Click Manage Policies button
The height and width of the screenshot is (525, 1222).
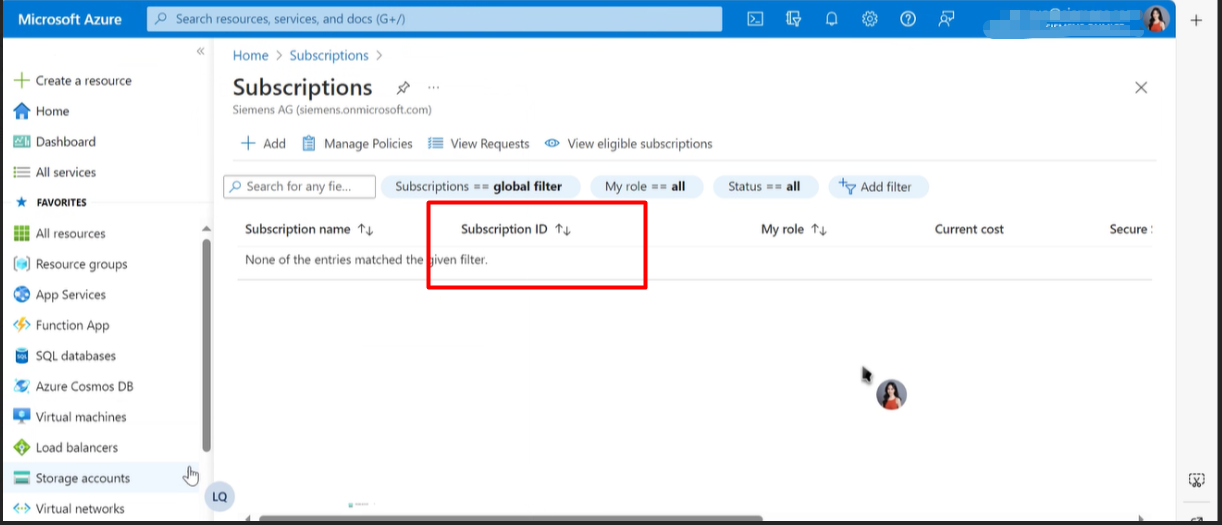(x=358, y=144)
